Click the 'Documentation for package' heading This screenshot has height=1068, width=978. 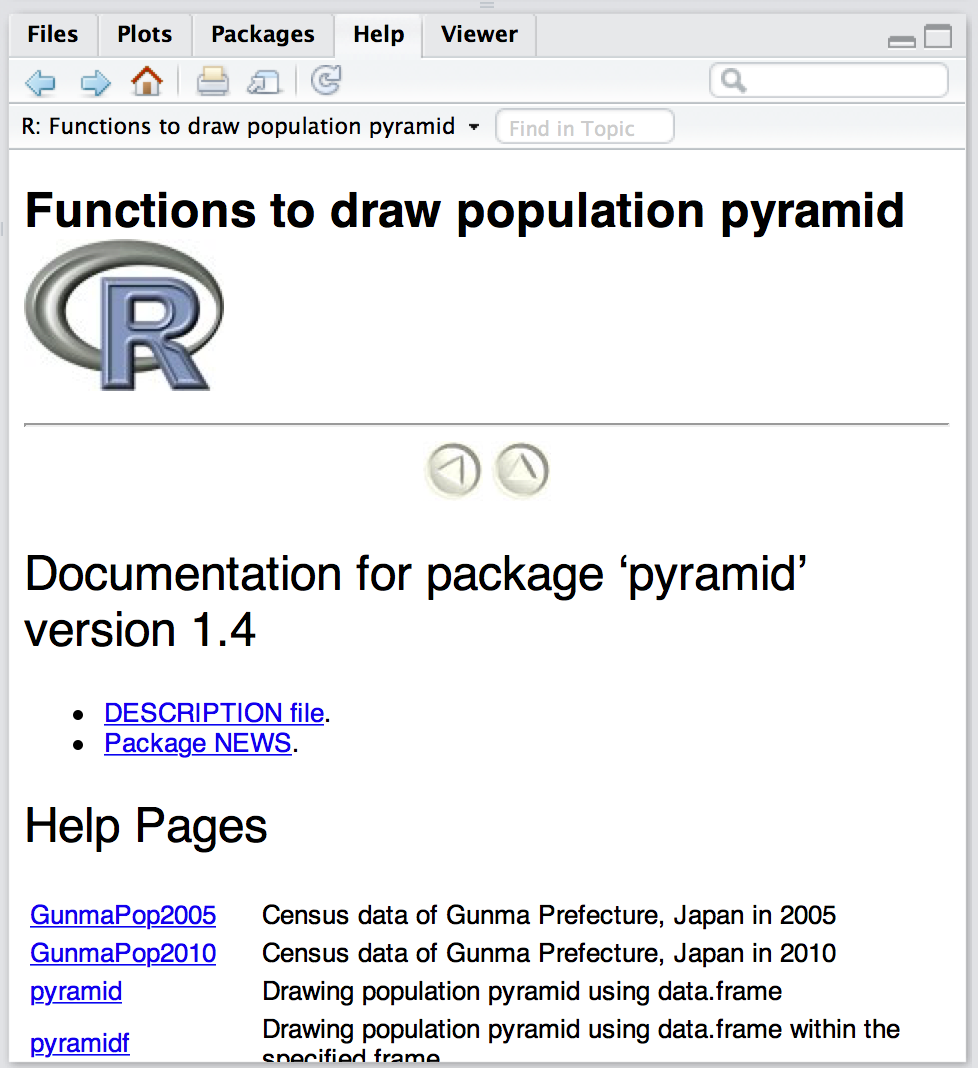click(x=415, y=601)
